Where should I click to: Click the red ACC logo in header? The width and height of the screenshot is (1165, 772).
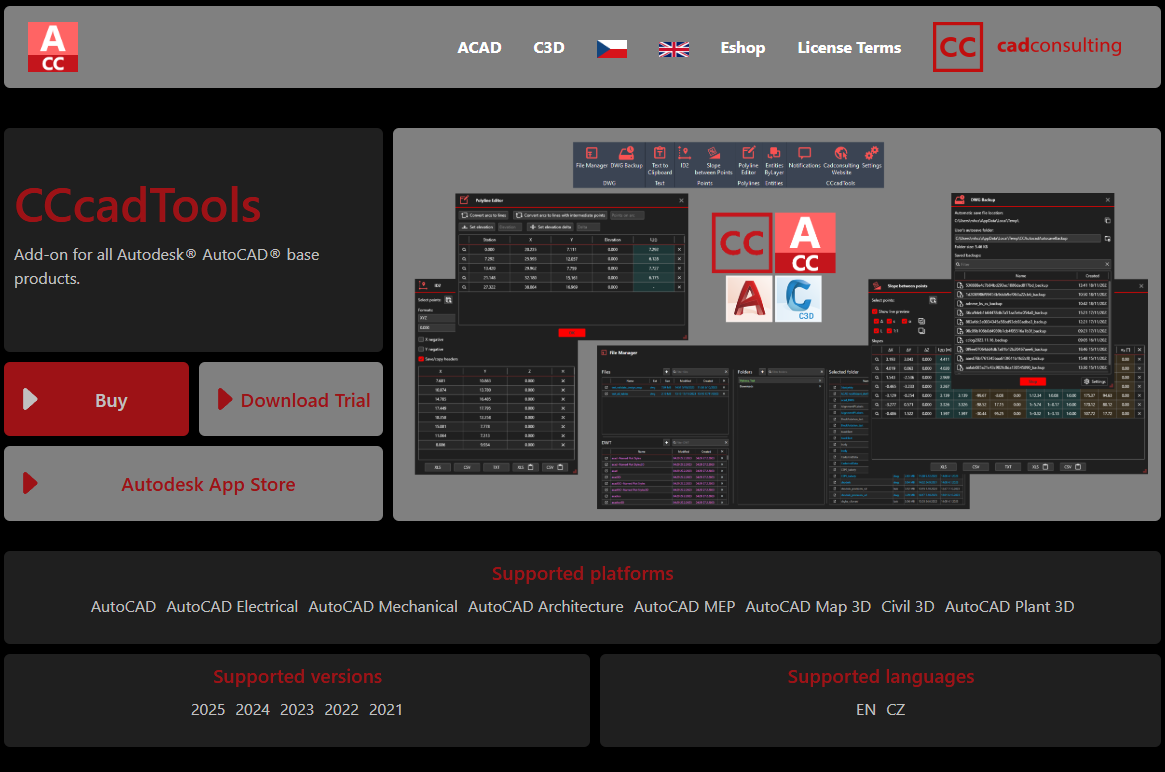[53, 47]
